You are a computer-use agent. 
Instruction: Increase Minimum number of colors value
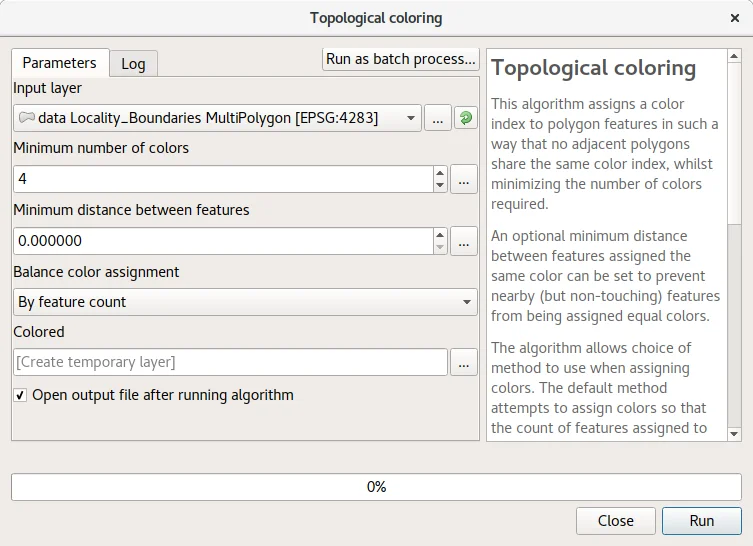click(x=440, y=173)
